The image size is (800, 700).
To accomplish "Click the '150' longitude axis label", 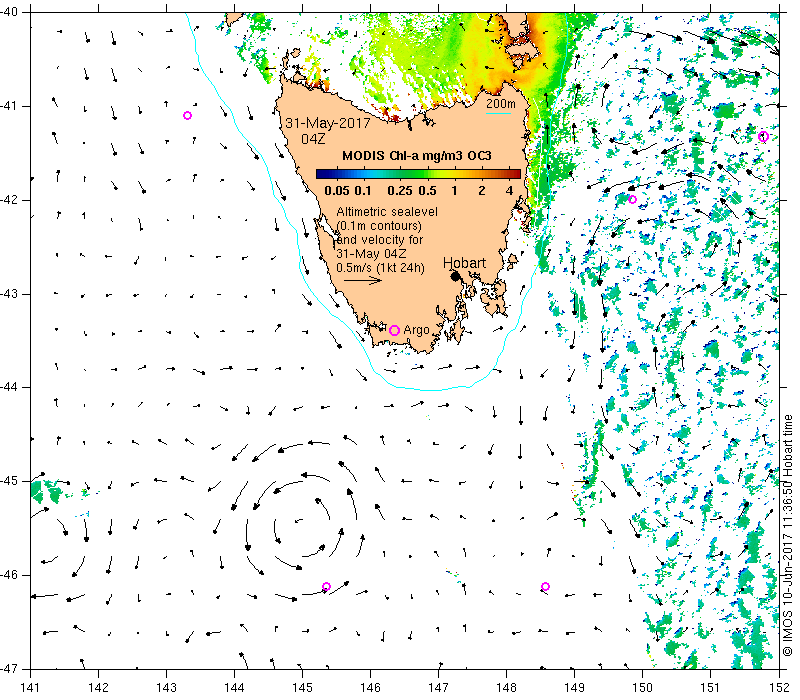I will [642, 687].
